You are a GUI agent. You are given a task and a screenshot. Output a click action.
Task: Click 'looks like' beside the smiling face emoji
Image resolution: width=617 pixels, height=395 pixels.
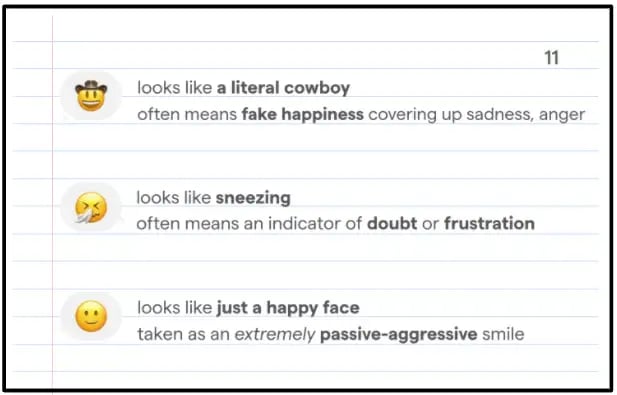coord(175,308)
